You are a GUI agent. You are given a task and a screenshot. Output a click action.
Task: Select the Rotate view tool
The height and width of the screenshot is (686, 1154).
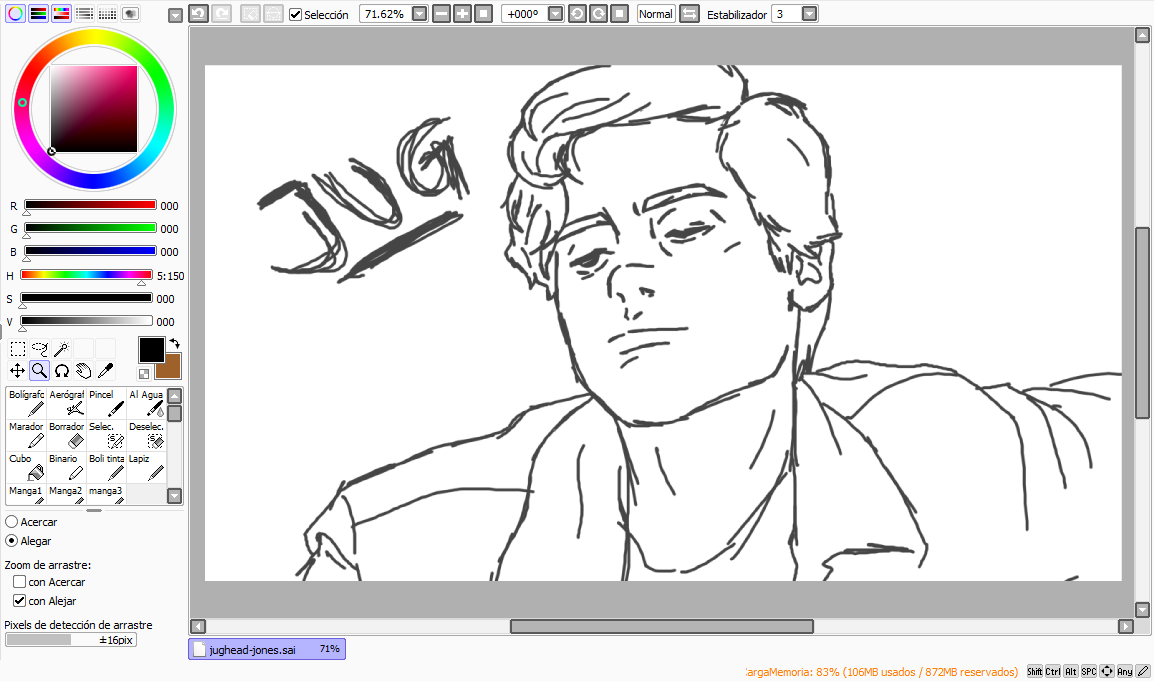pyautogui.click(x=62, y=371)
